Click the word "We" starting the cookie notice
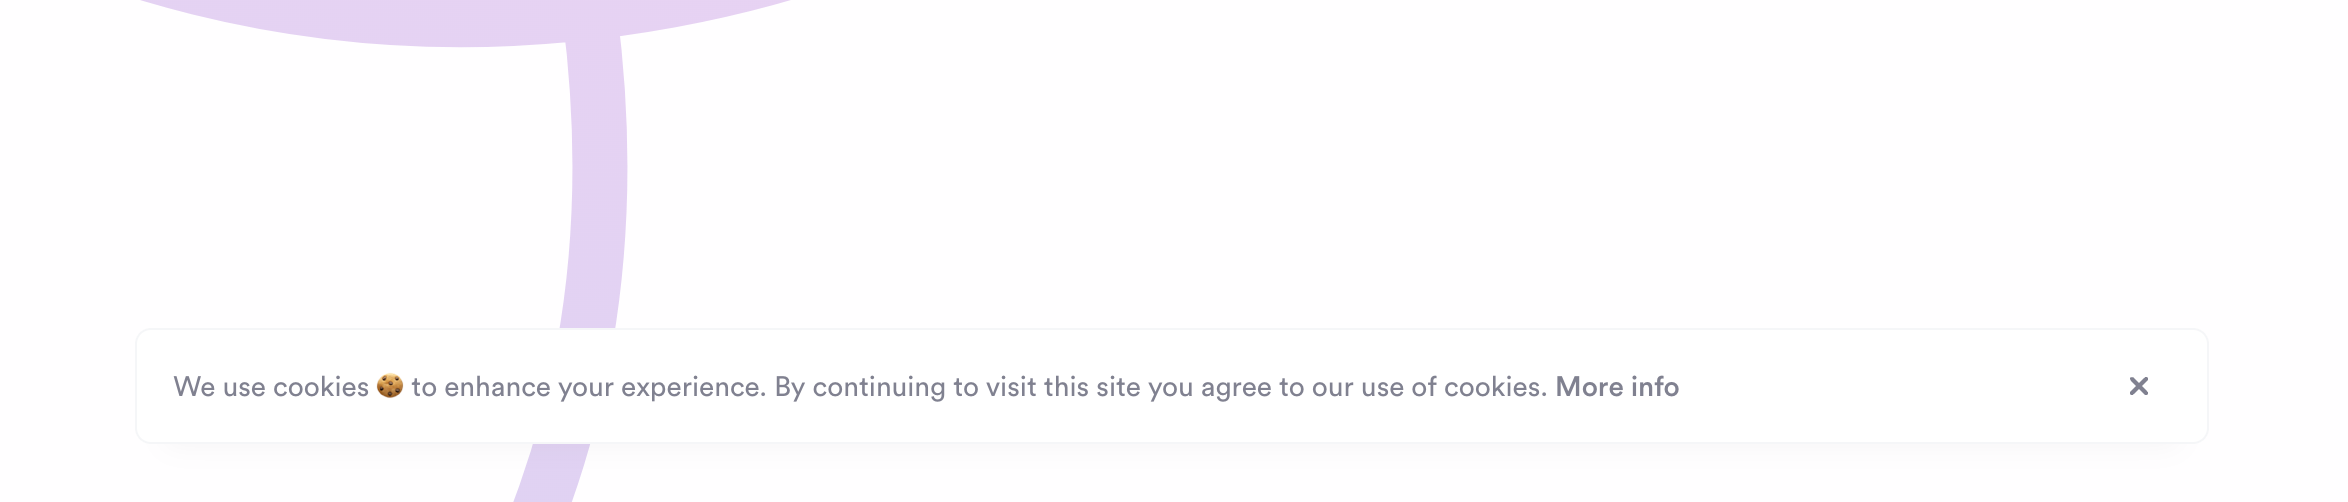 pyautogui.click(x=194, y=387)
